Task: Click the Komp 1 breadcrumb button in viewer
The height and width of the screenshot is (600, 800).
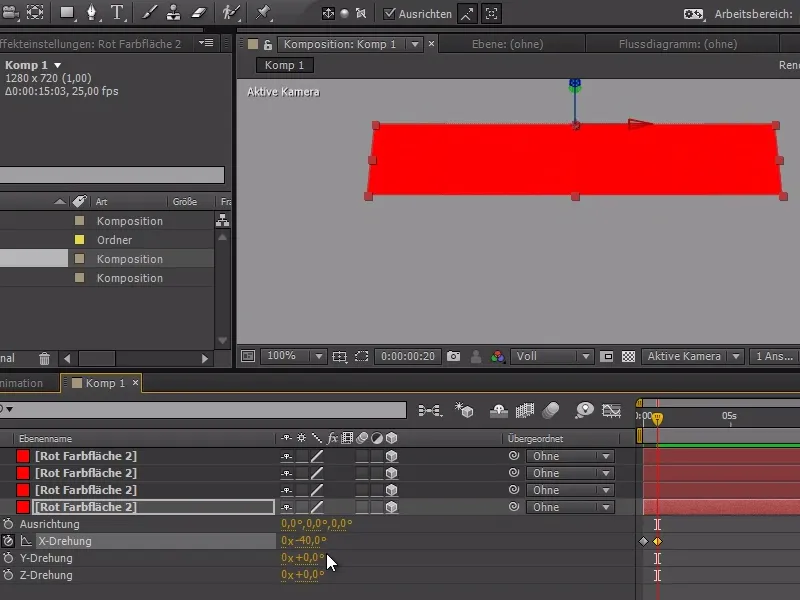Action: point(284,65)
